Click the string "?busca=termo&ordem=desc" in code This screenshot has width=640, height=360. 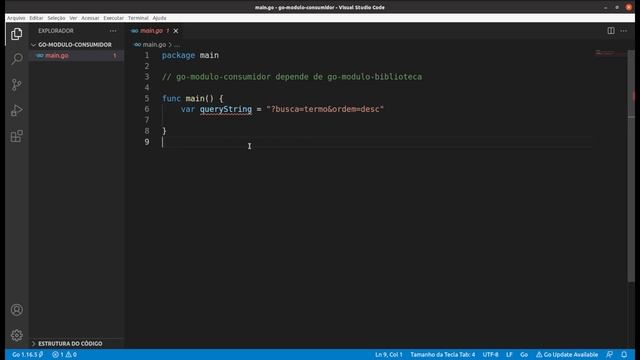pyautogui.click(x=325, y=109)
